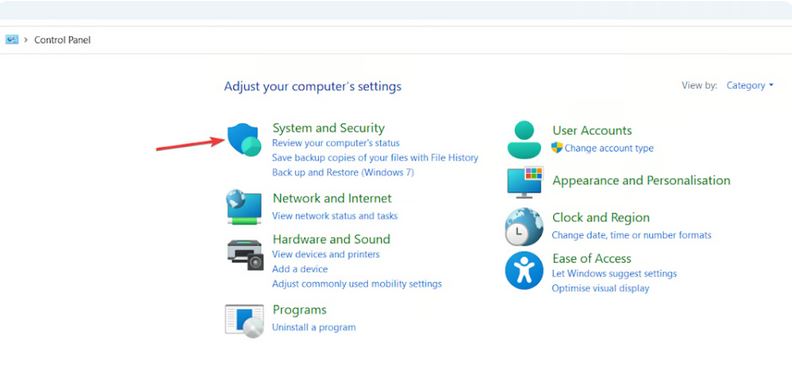Open the Ease of Access heading
Image resolution: width=792 pixels, height=374 pixels.
pos(591,258)
